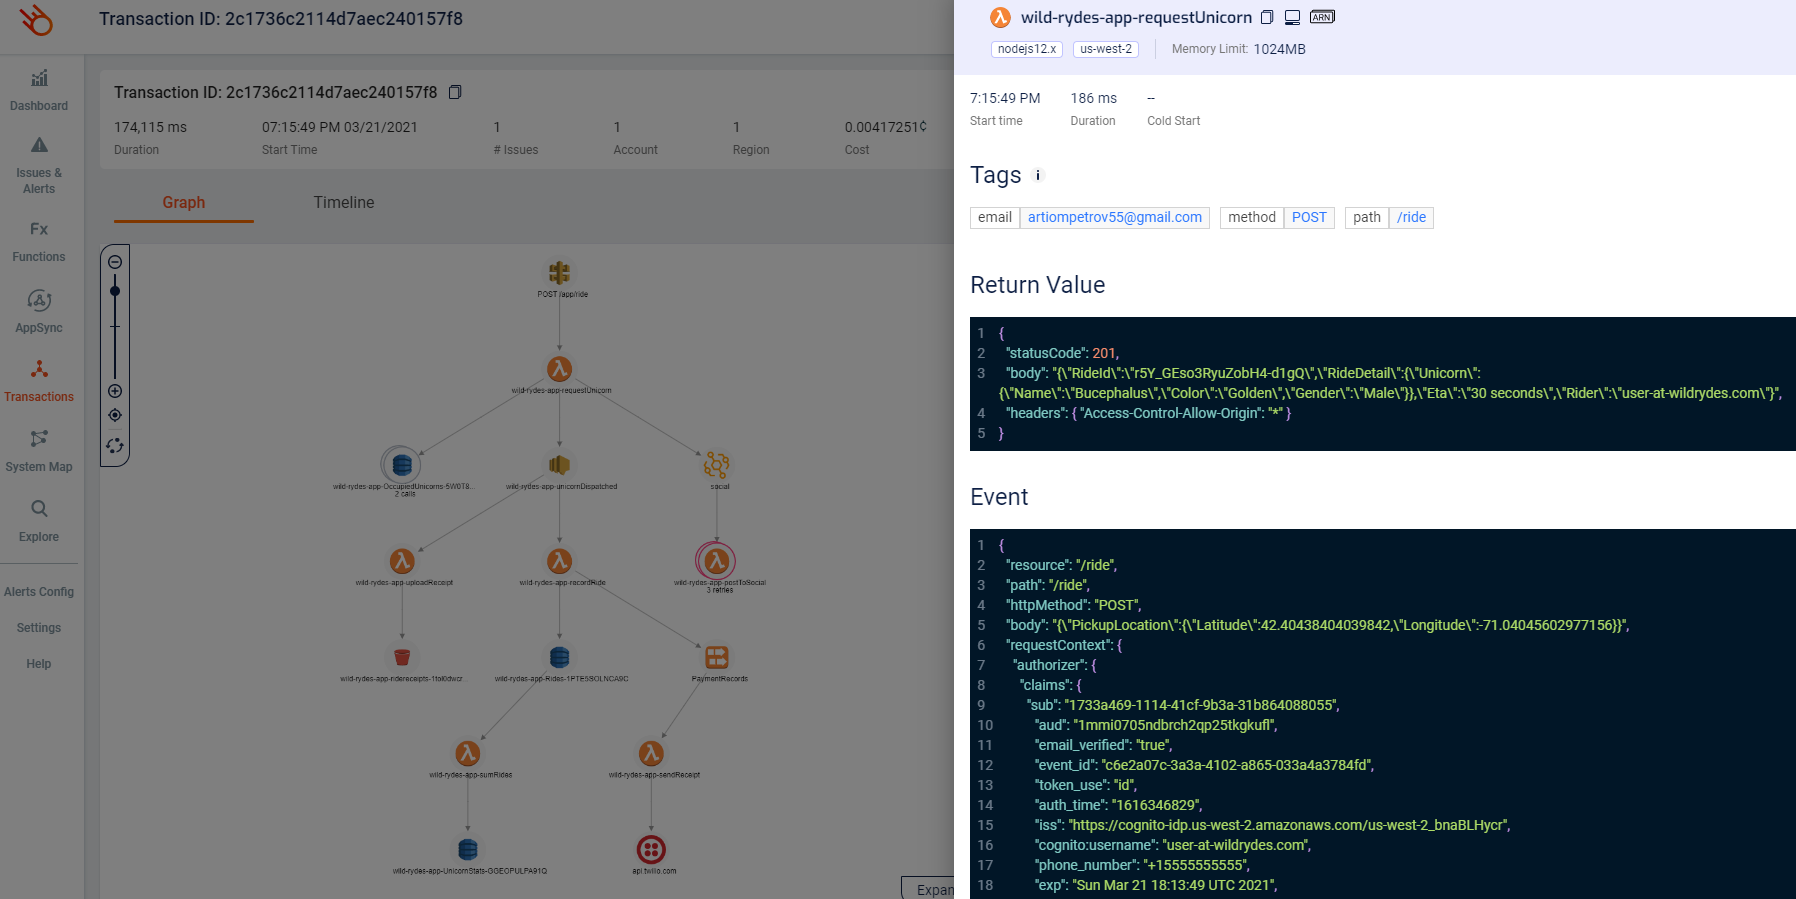Open the Explore search page
The height and width of the screenshot is (899, 1796).
39,521
